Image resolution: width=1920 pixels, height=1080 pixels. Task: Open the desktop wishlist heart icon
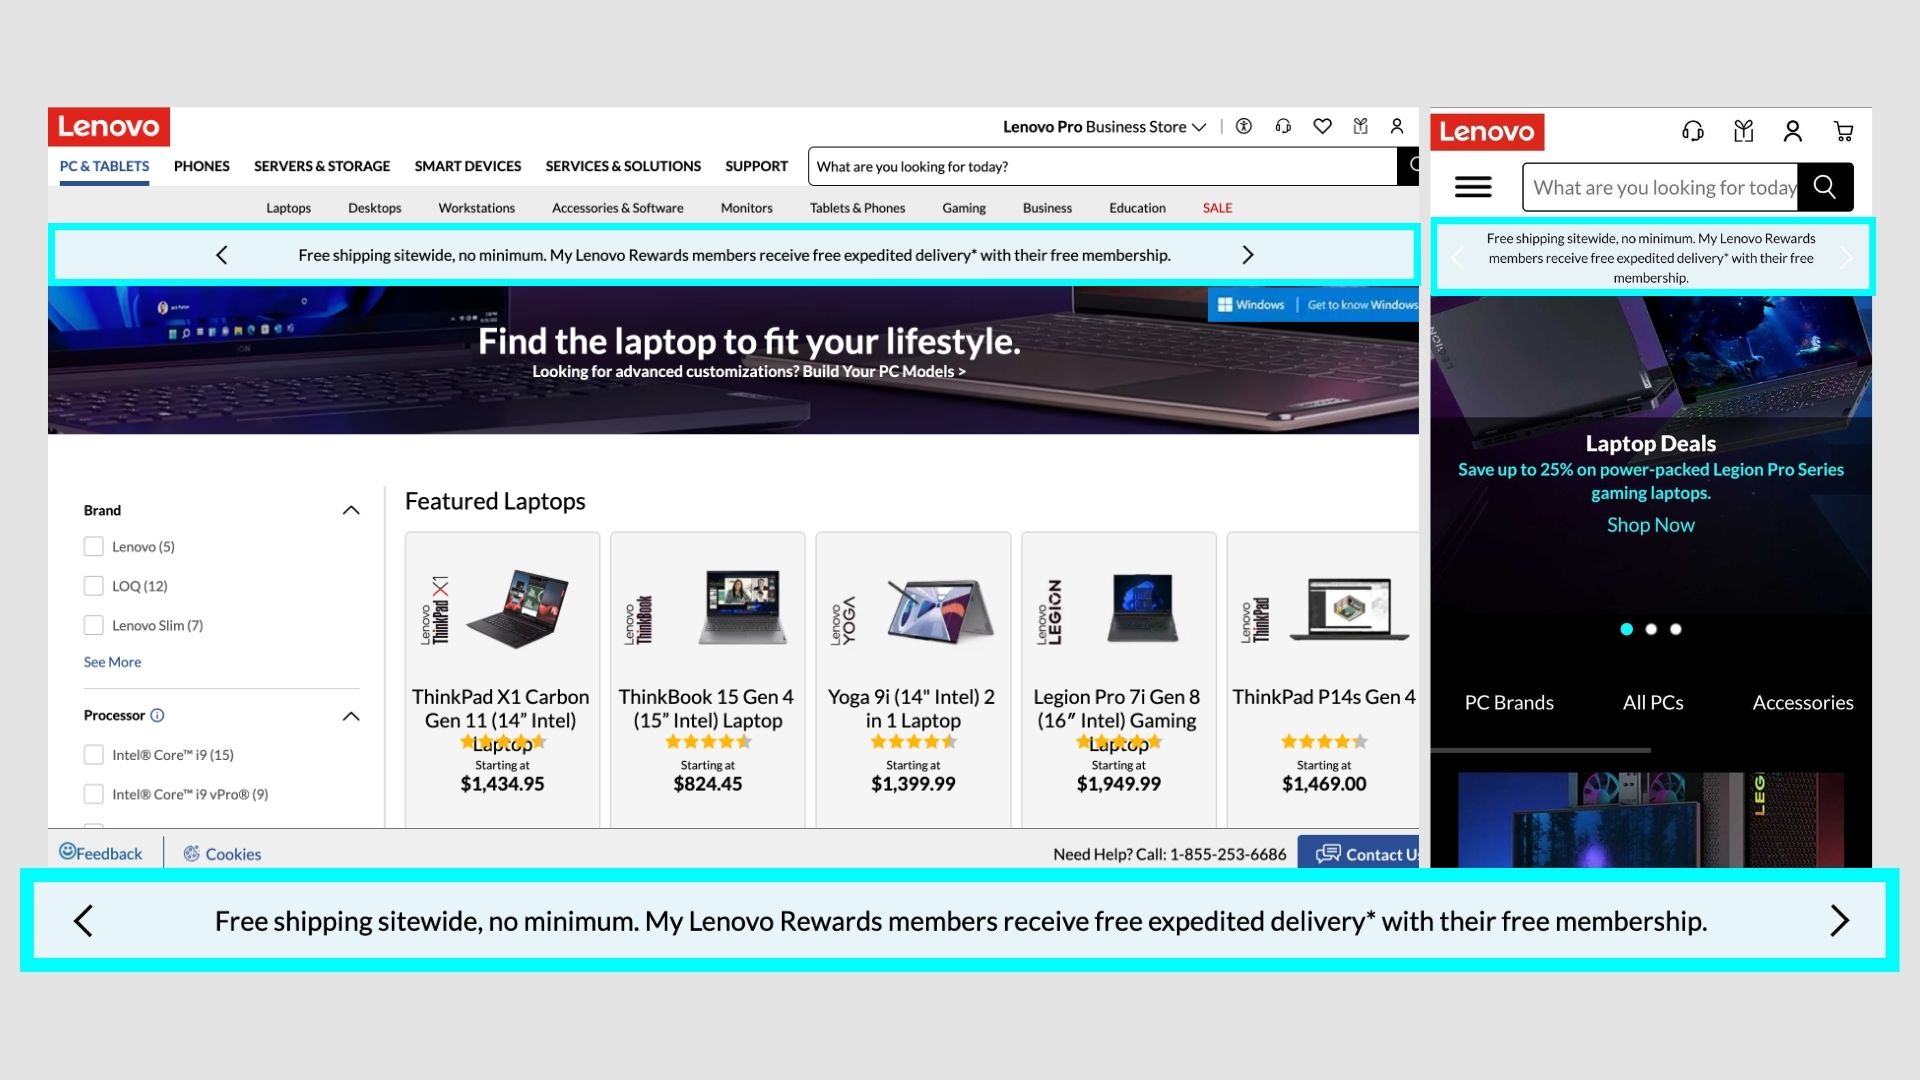(1322, 126)
